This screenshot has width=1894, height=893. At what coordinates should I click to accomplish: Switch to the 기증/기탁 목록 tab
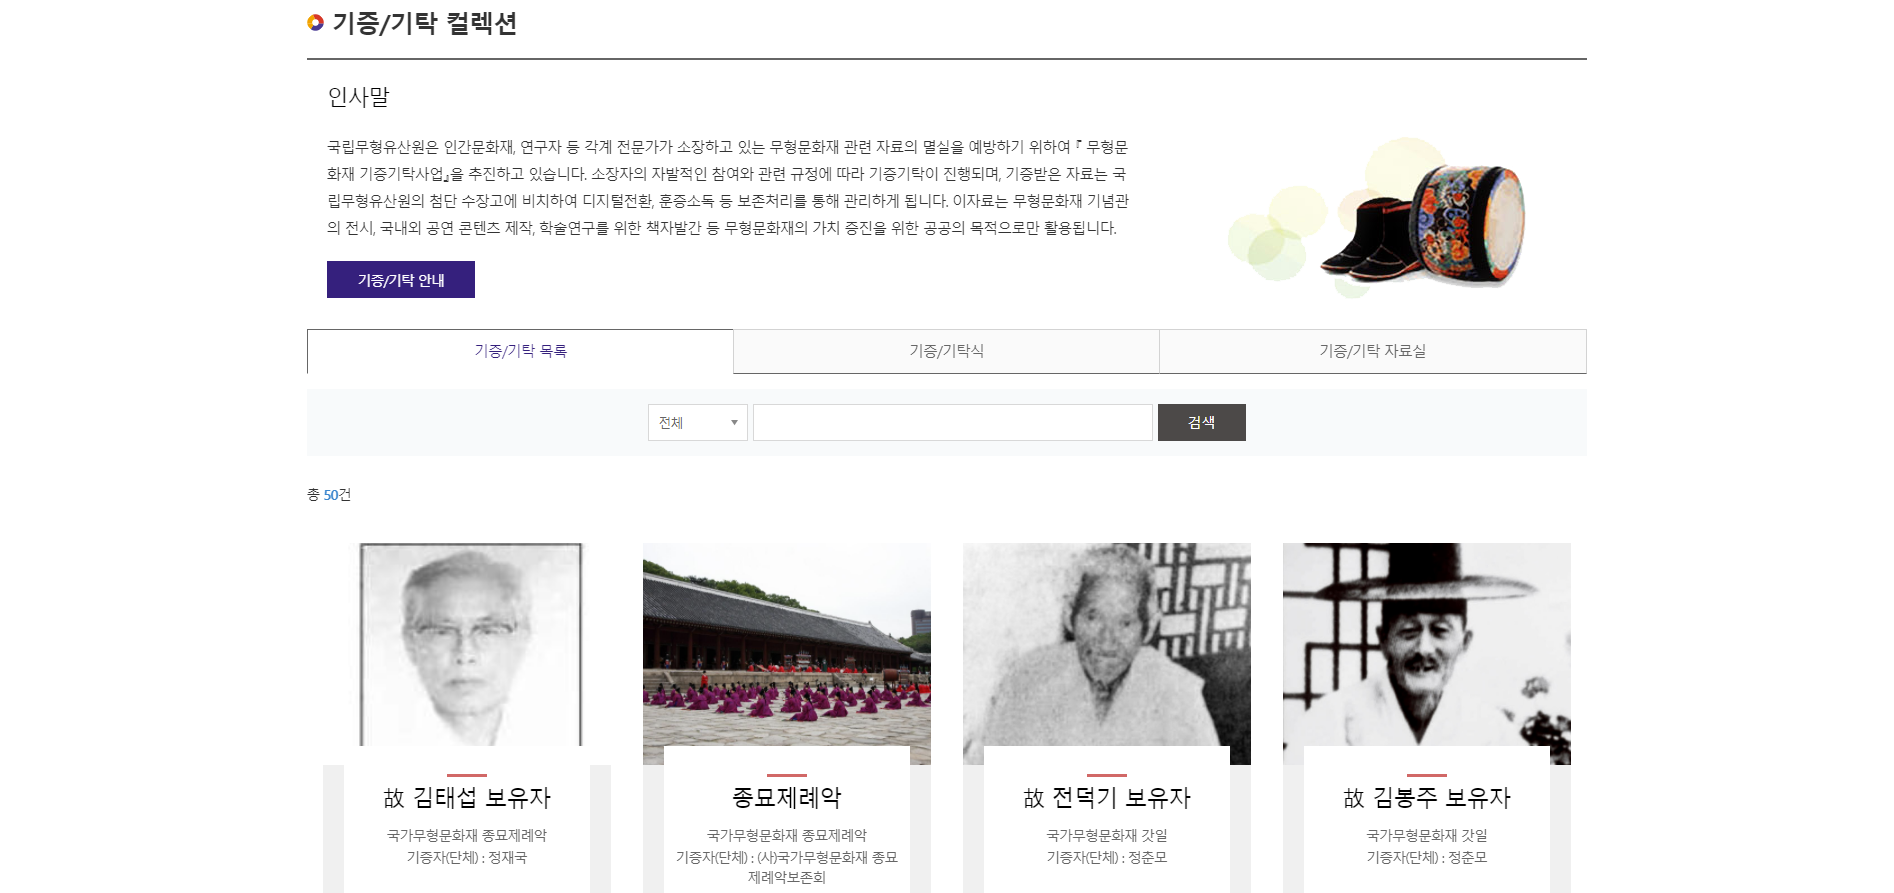click(x=520, y=351)
